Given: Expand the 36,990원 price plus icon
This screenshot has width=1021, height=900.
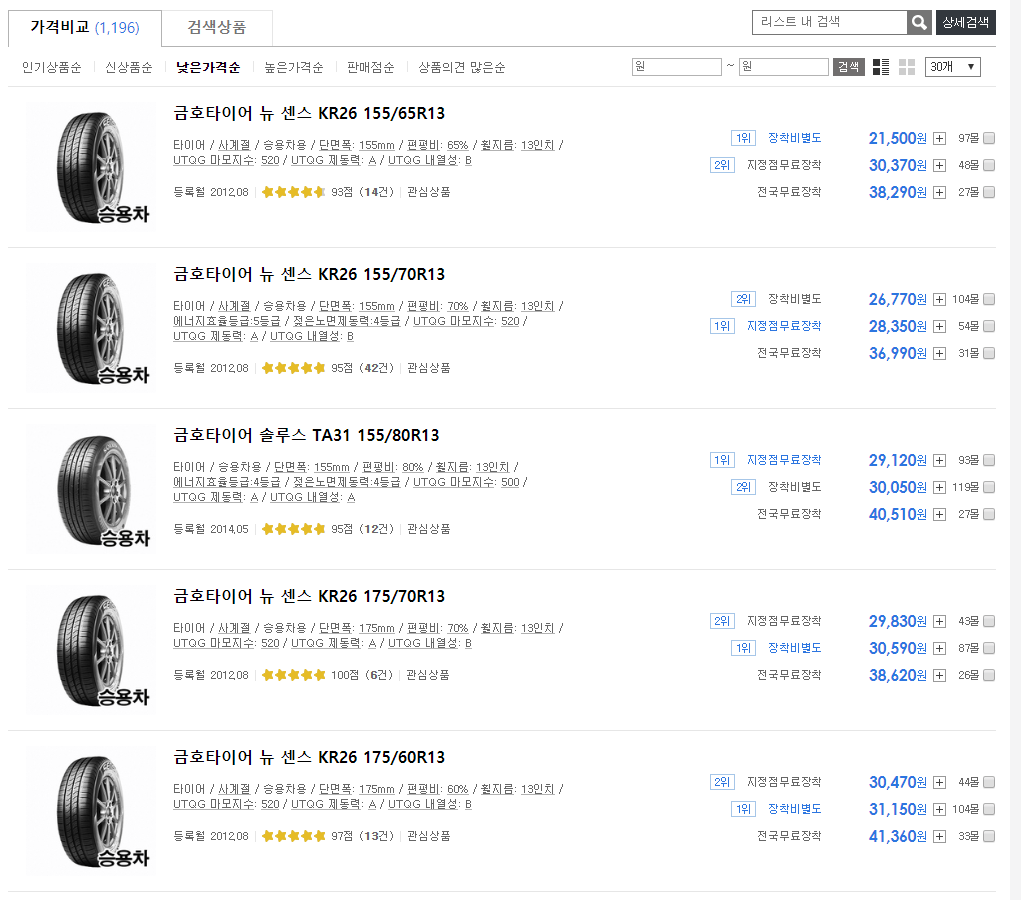Looking at the screenshot, I should 939,354.
